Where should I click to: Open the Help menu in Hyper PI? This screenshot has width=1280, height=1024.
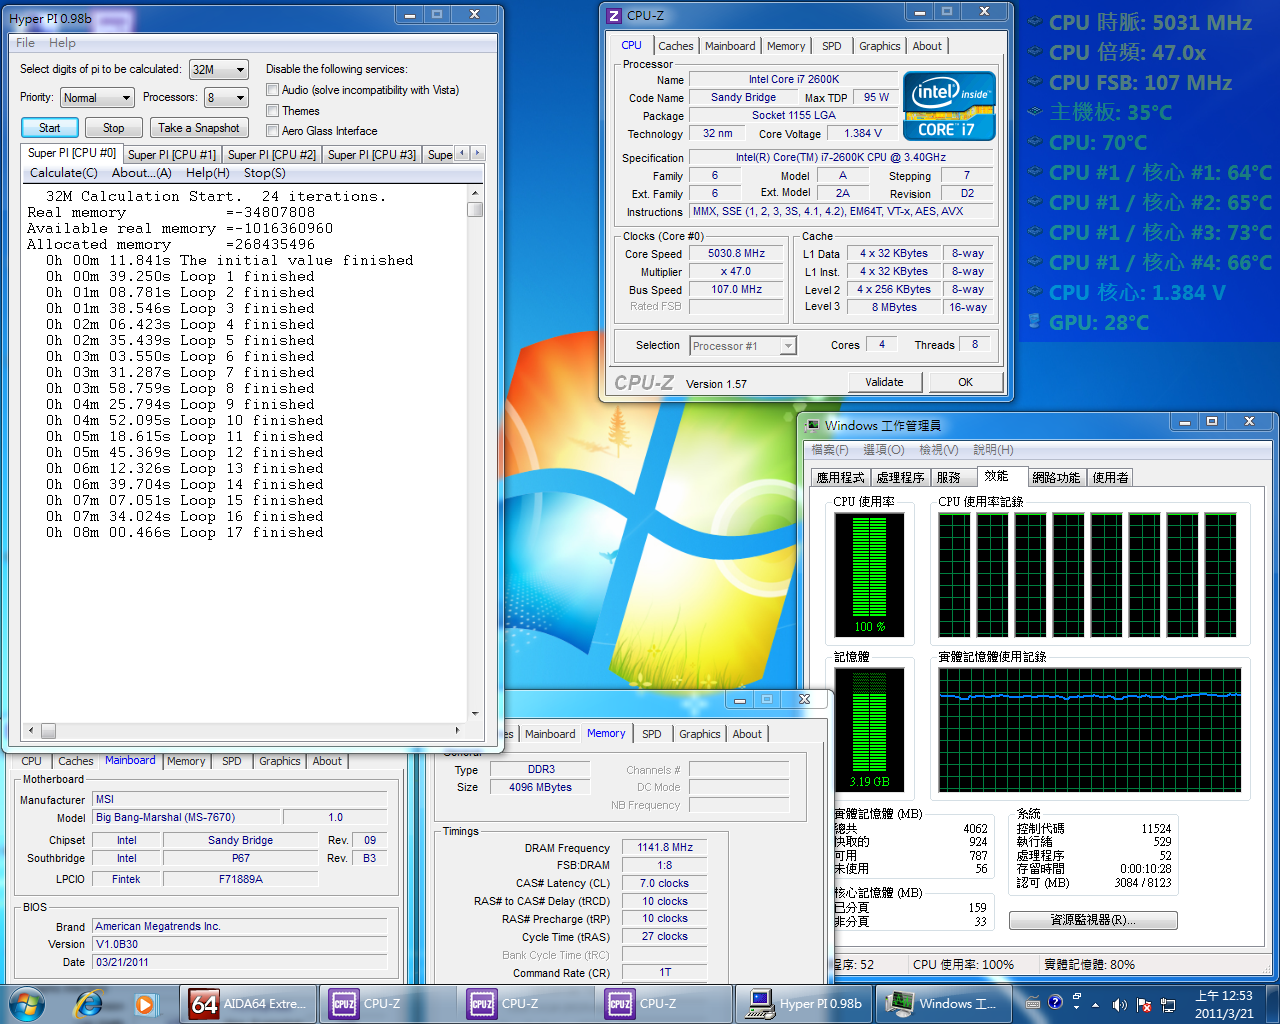click(62, 43)
